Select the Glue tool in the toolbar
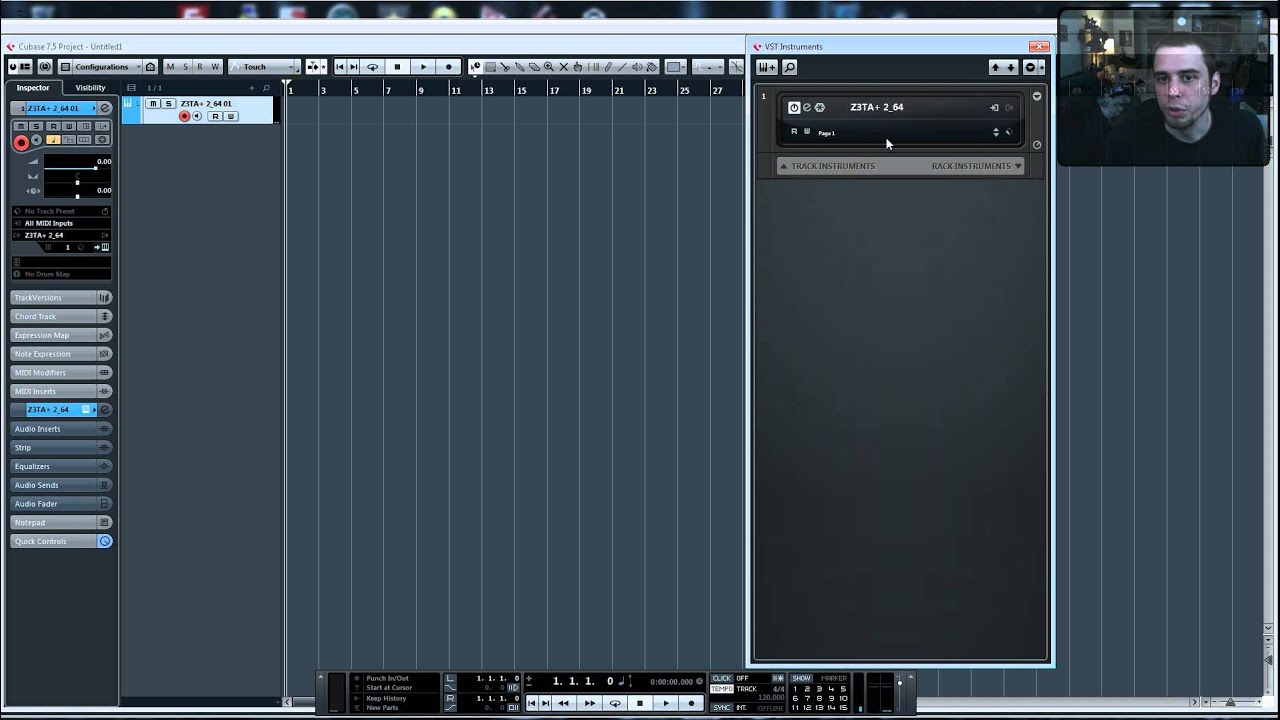The height and width of the screenshot is (720, 1280). coord(519,67)
